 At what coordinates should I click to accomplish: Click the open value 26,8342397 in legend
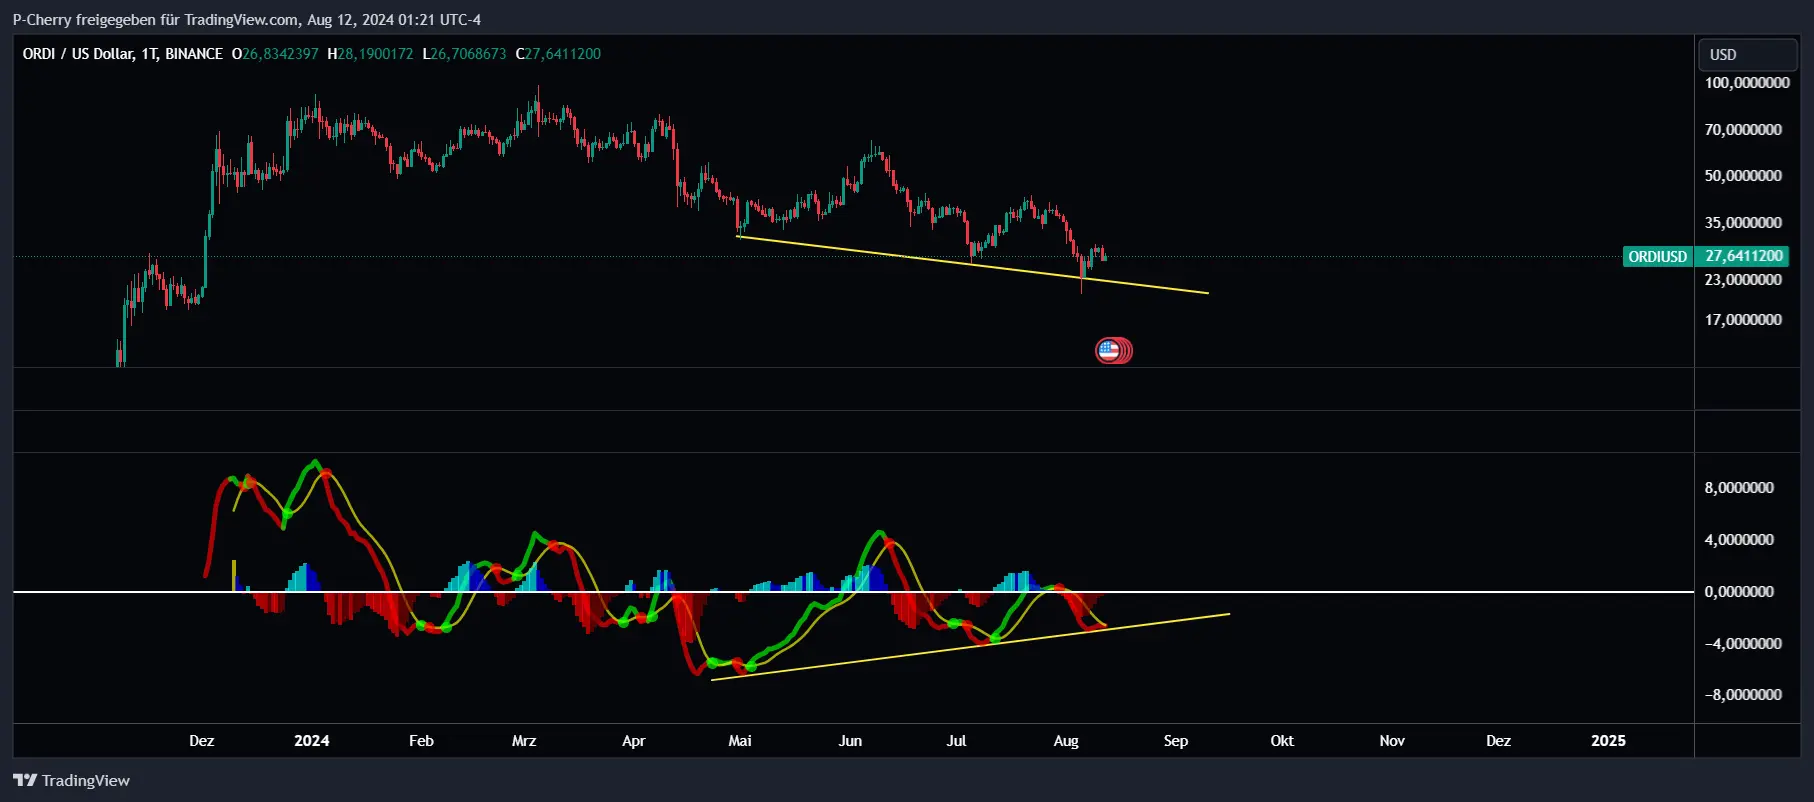(x=280, y=54)
